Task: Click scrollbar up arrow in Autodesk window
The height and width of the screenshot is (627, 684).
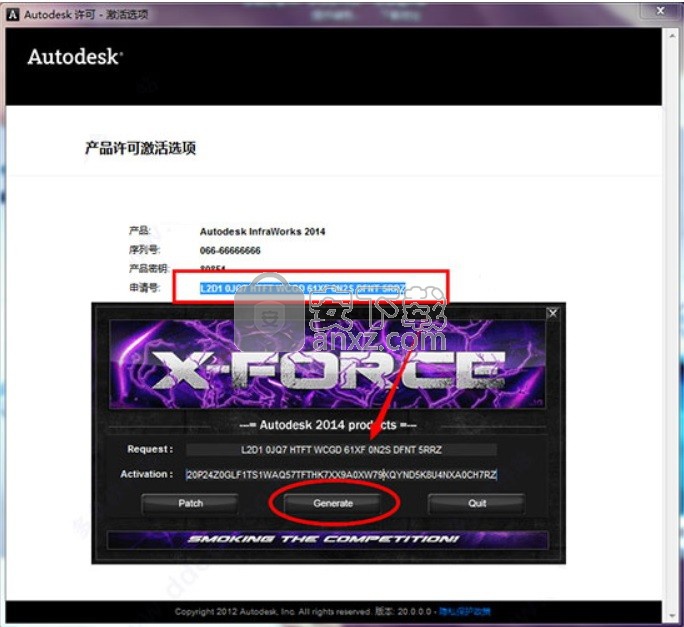Action: (672, 36)
